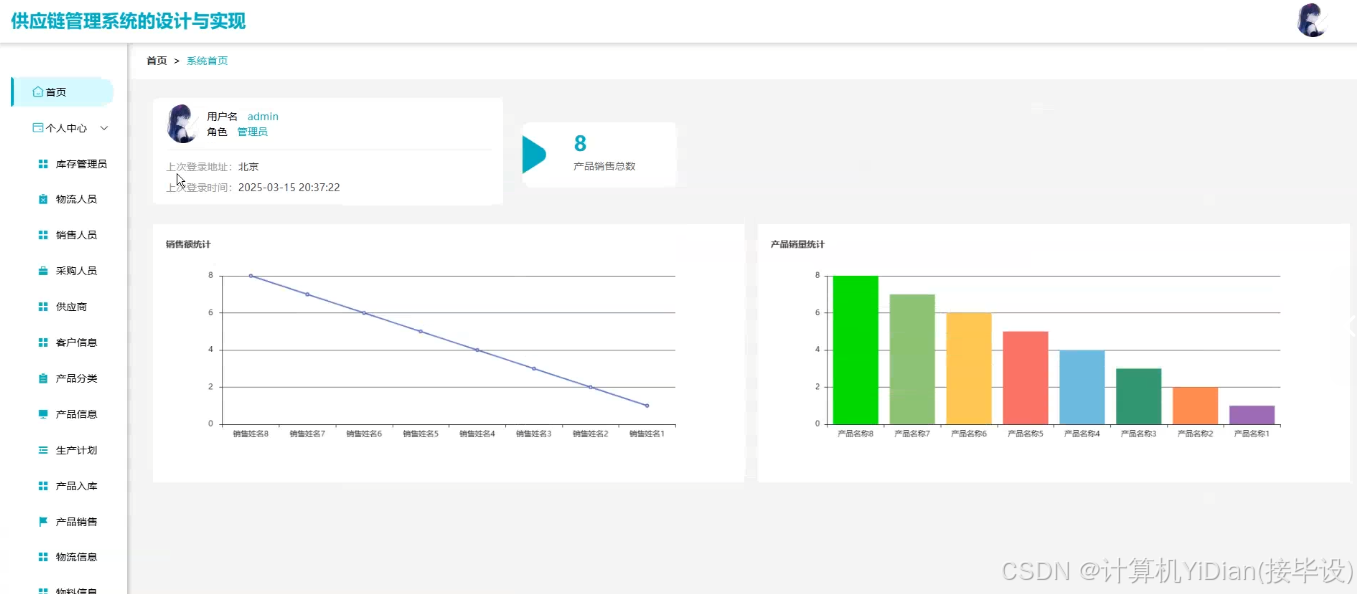This screenshot has width=1357, height=594.
Task: Click the green 产品名称8 bar
Action: (x=855, y=350)
